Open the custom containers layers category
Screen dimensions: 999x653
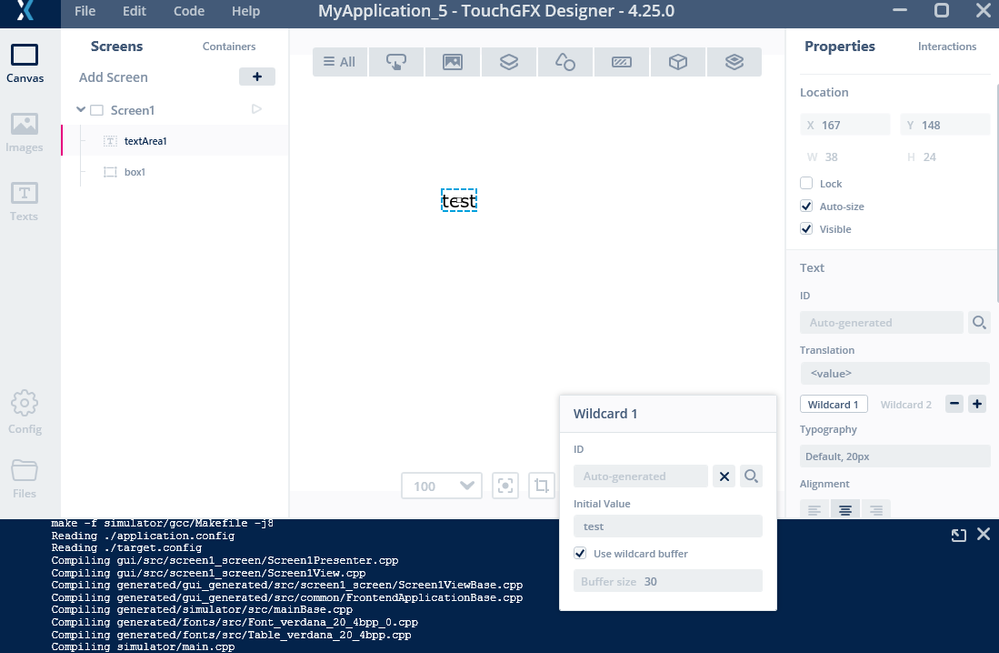(x=734, y=62)
